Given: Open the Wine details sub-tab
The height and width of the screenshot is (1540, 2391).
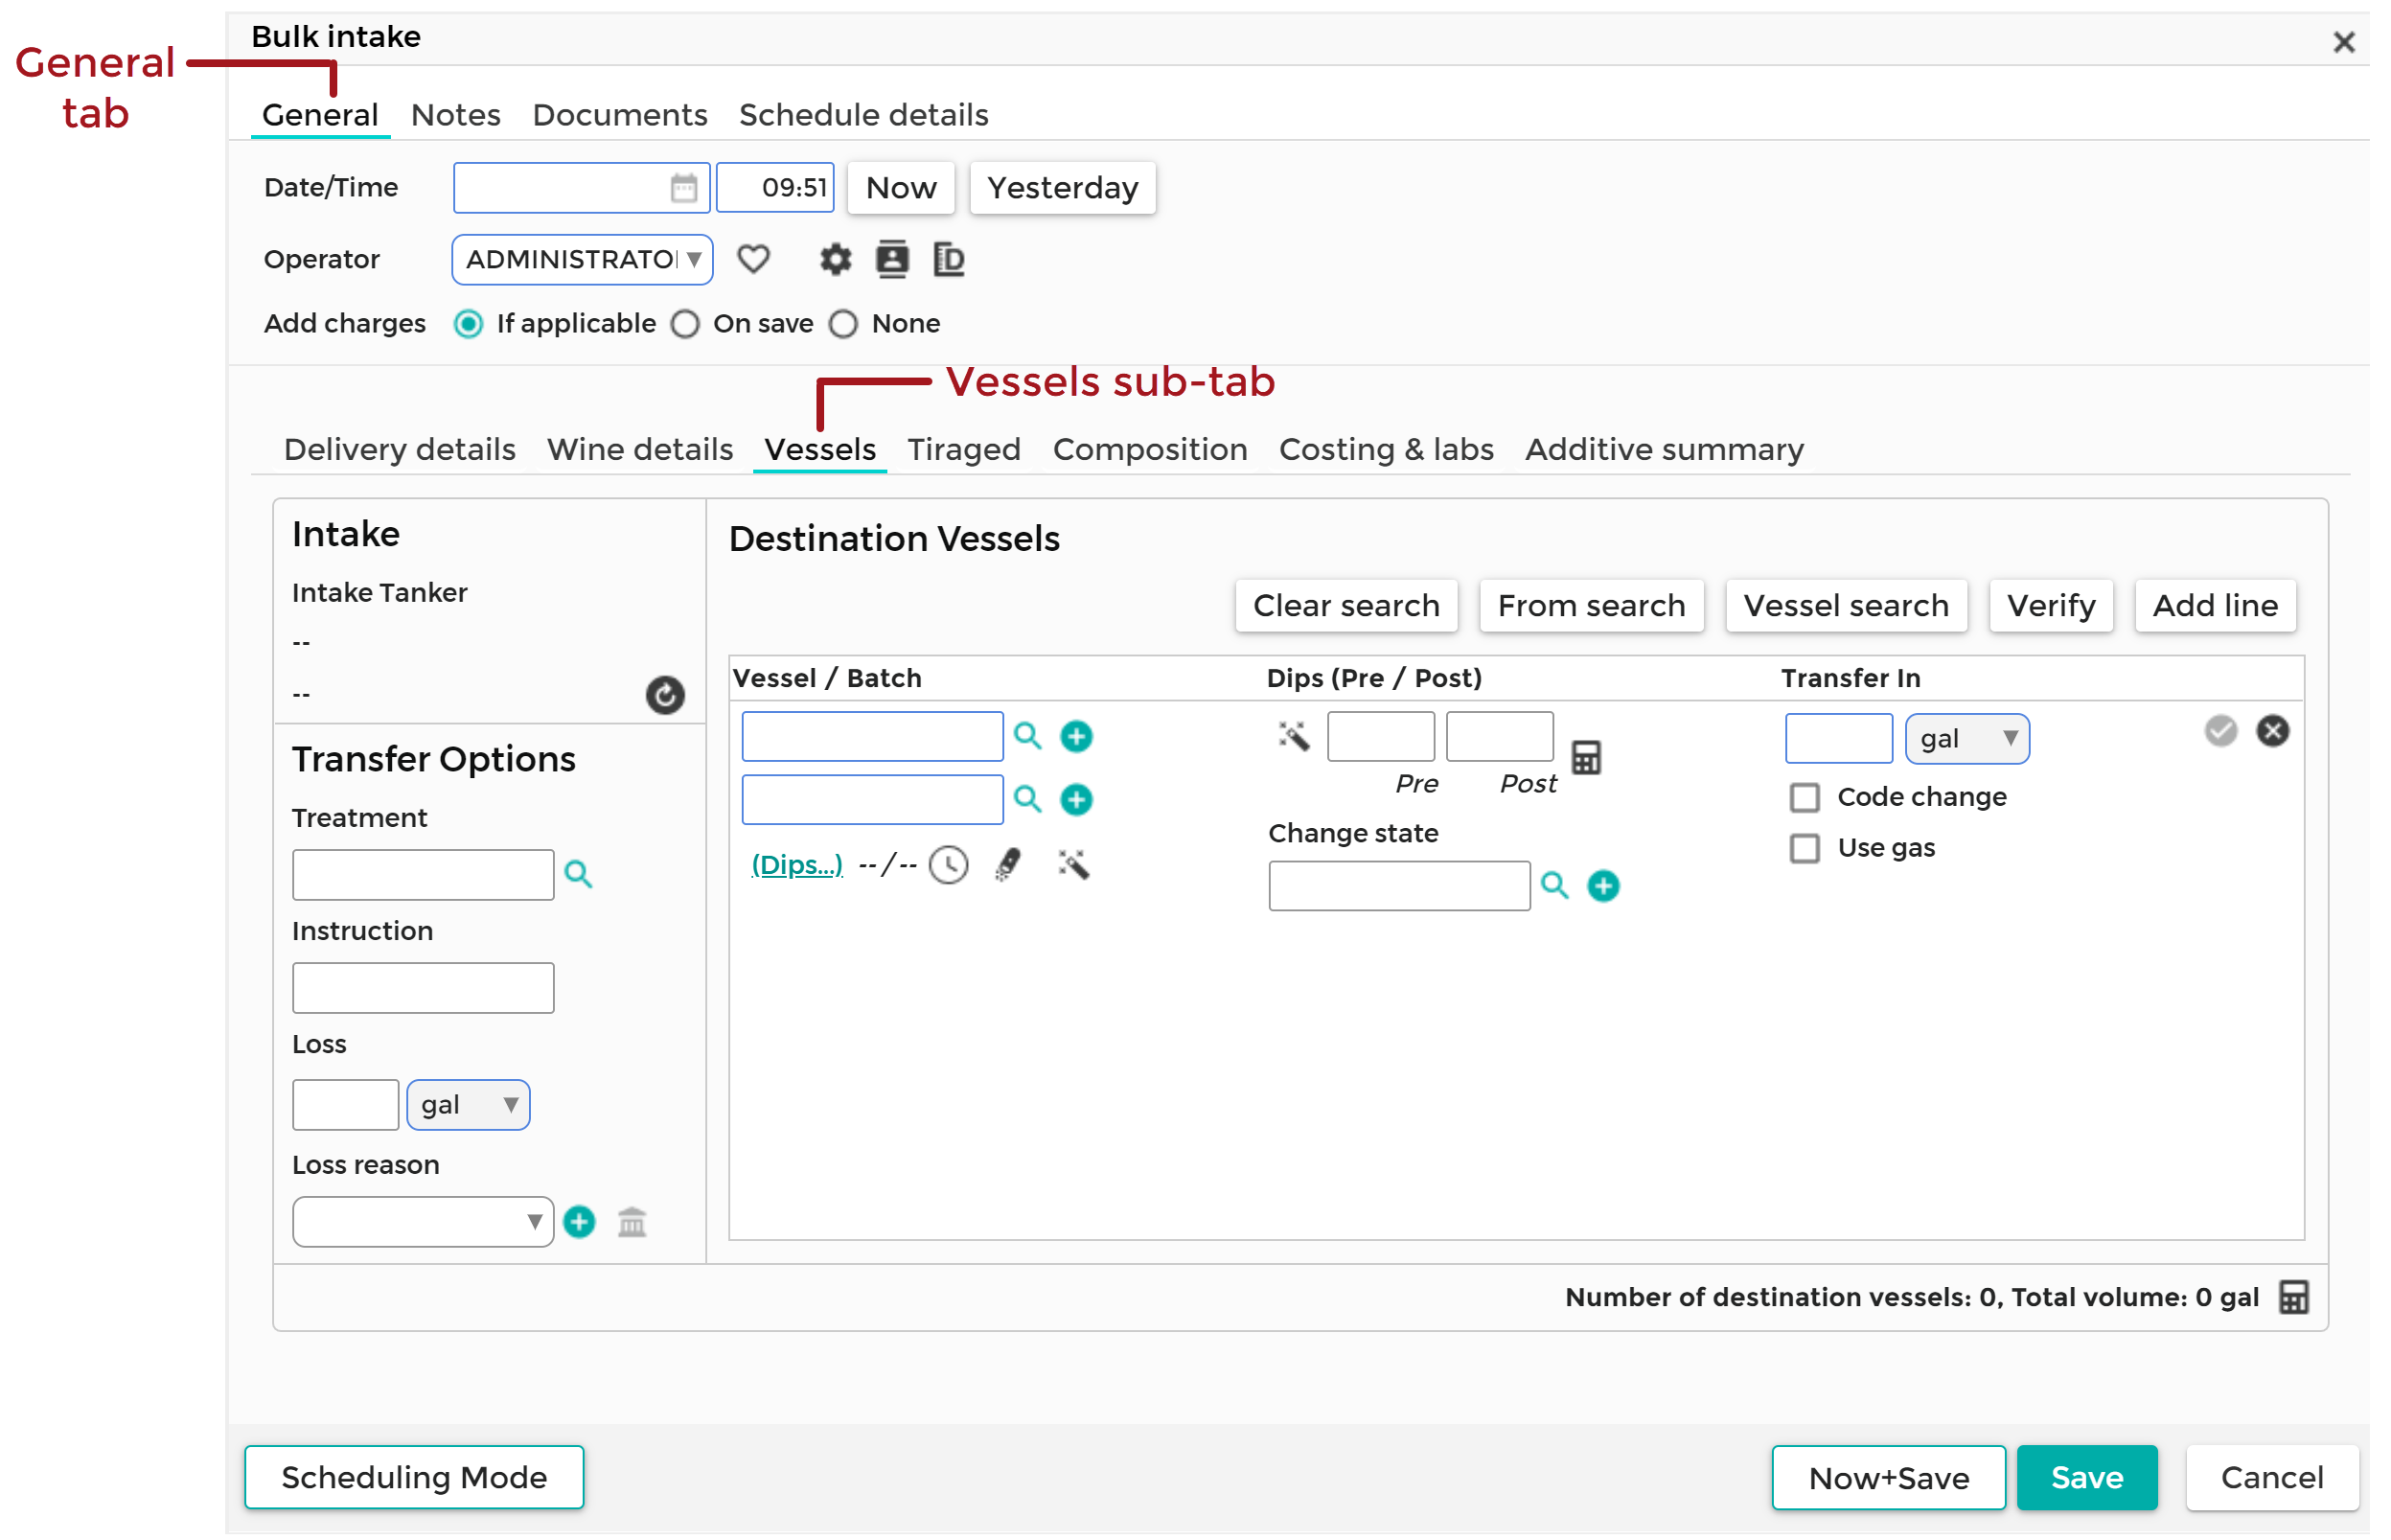Looking at the screenshot, I should 639,449.
